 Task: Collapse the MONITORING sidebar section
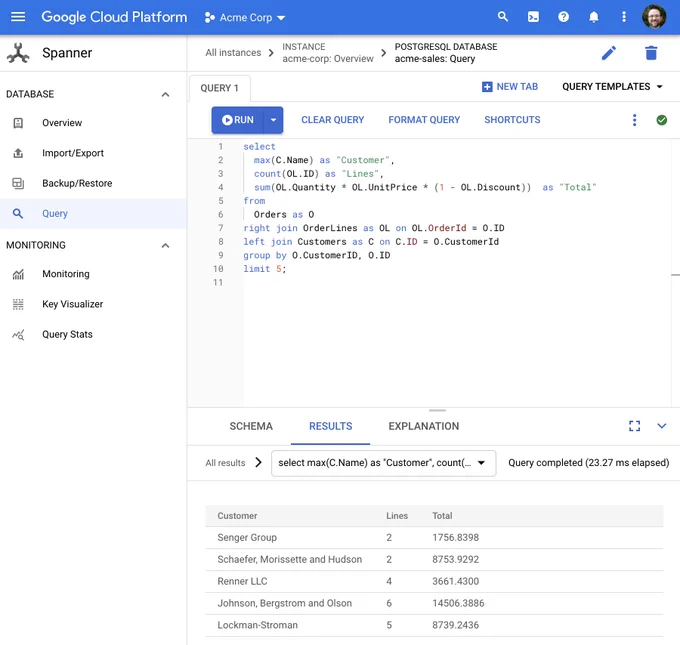point(165,245)
